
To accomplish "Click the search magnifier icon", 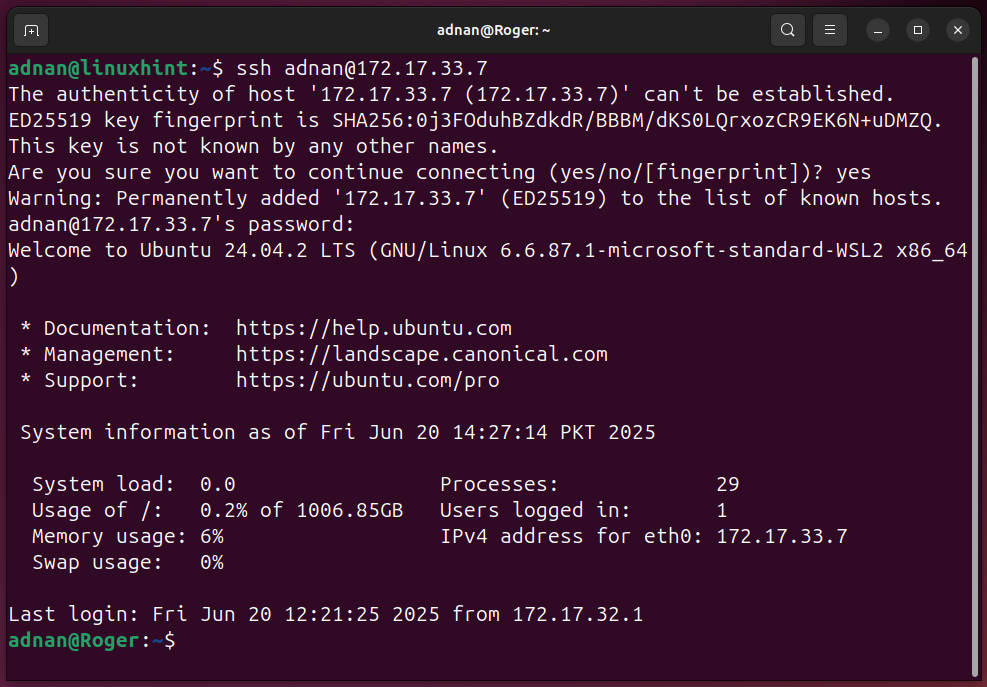I will pos(788,30).
